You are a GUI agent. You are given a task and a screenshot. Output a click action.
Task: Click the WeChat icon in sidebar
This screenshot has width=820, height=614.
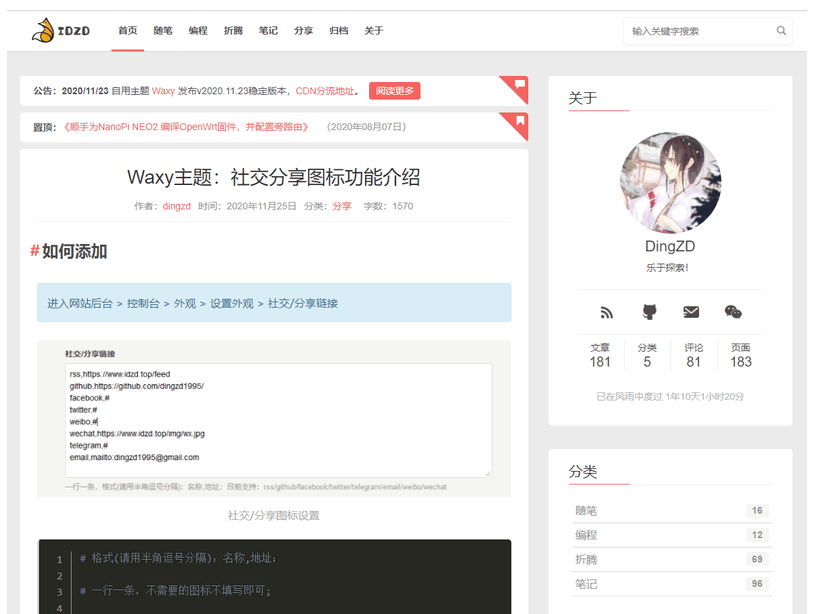click(x=733, y=312)
